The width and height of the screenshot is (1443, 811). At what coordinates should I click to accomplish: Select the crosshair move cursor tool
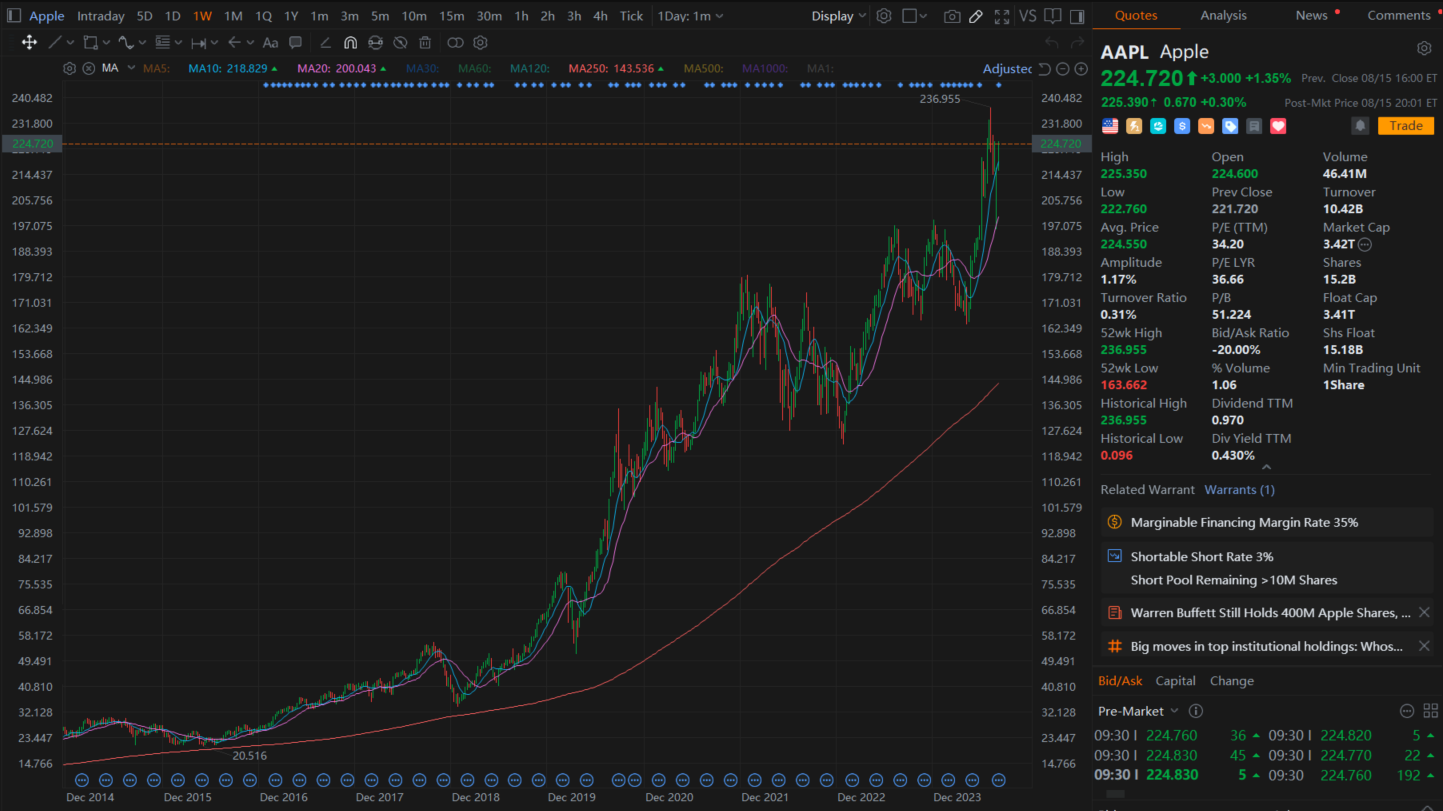(x=29, y=42)
